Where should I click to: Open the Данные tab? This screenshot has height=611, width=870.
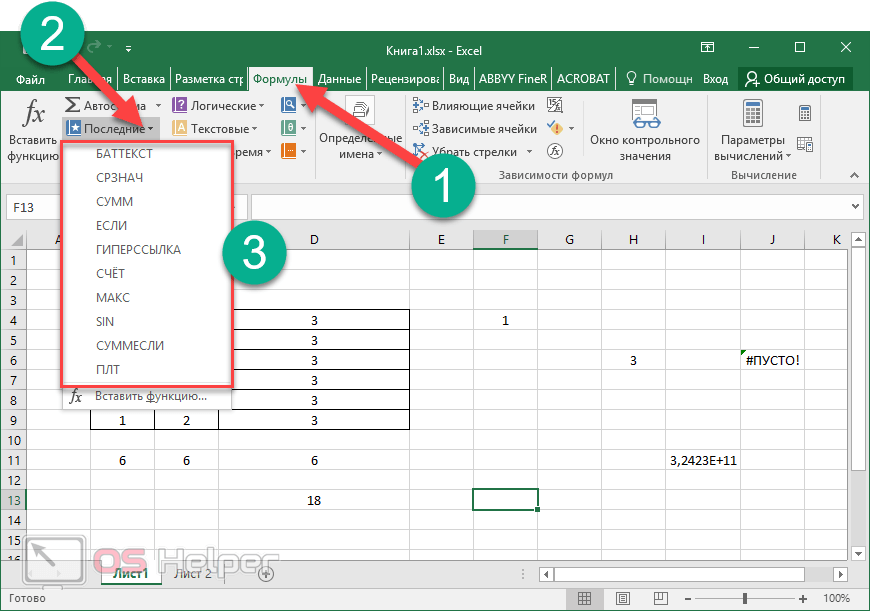[x=339, y=79]
